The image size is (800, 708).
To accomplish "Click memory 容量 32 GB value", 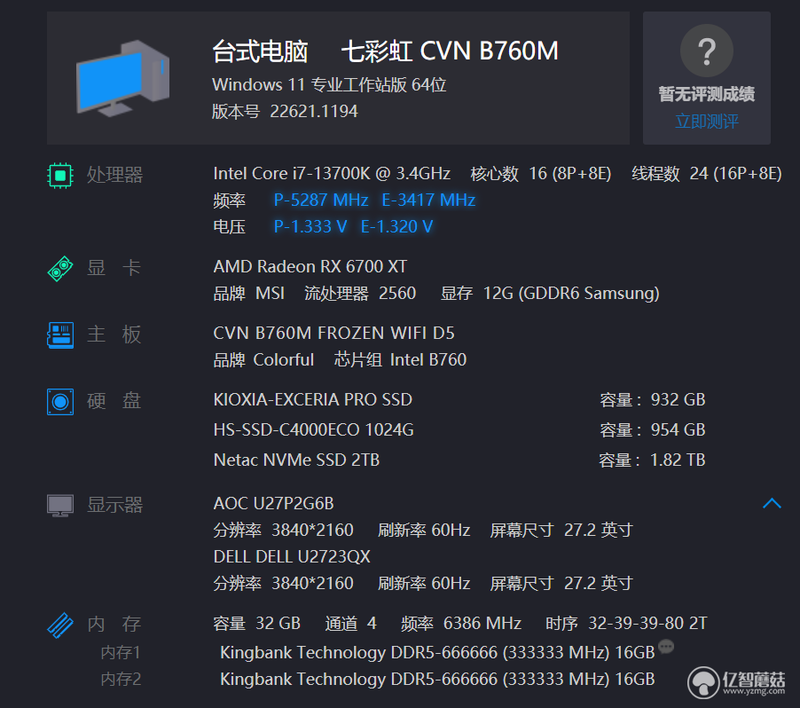I will (257, 623).
